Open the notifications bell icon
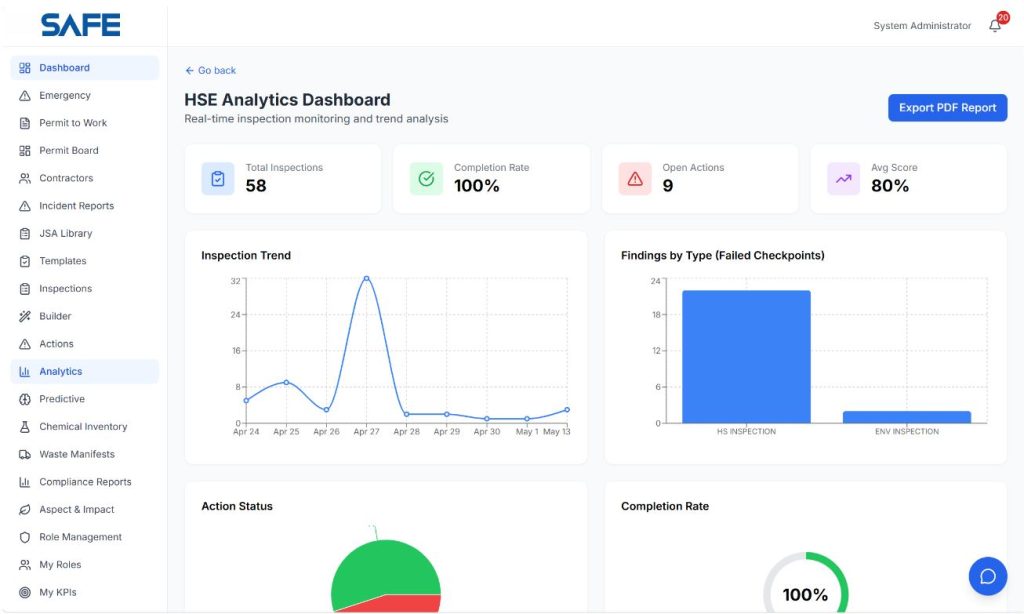The width and height of the screenshot is (1024, 614). coord(995,25)
